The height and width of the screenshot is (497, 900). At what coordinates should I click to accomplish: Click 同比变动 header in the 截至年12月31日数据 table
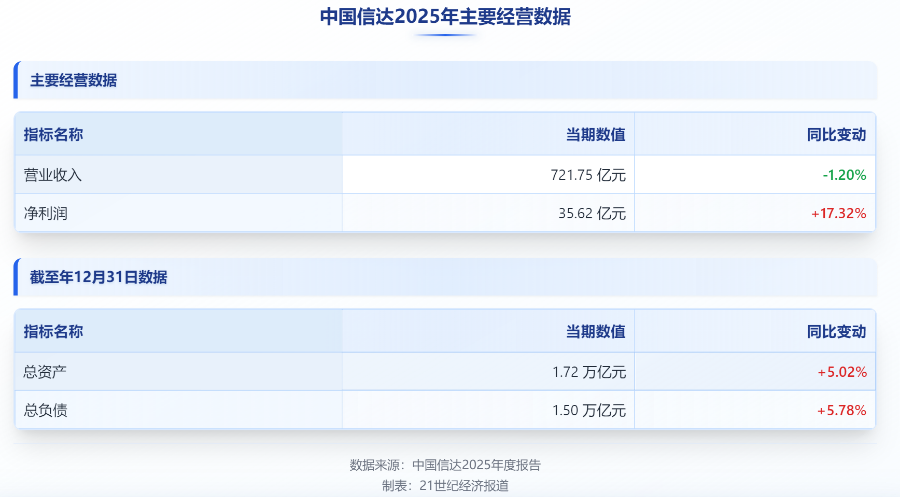pos(836,332)
